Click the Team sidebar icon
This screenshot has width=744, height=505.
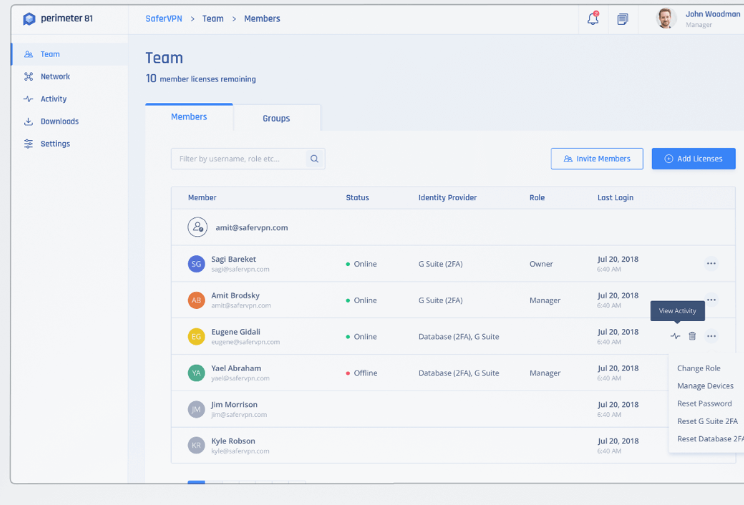point(28,54)
